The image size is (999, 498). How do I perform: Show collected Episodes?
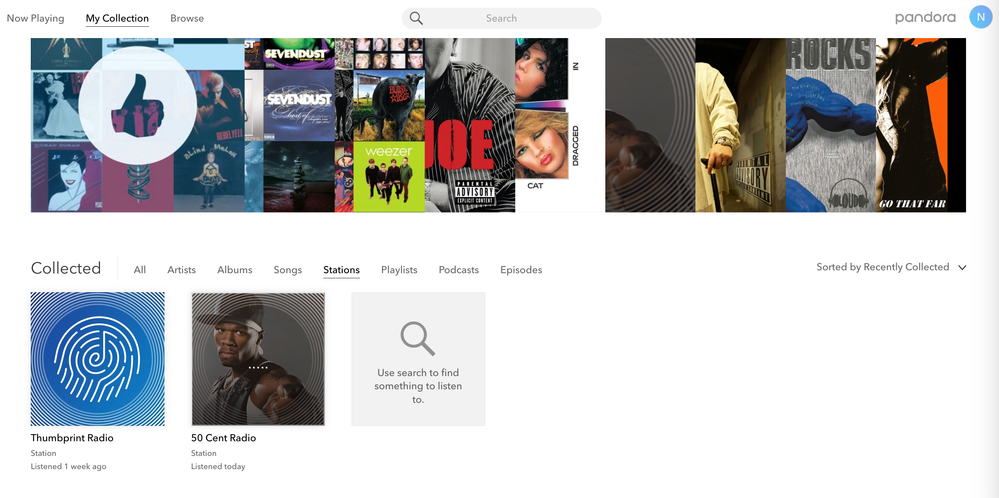coord(521,270)
